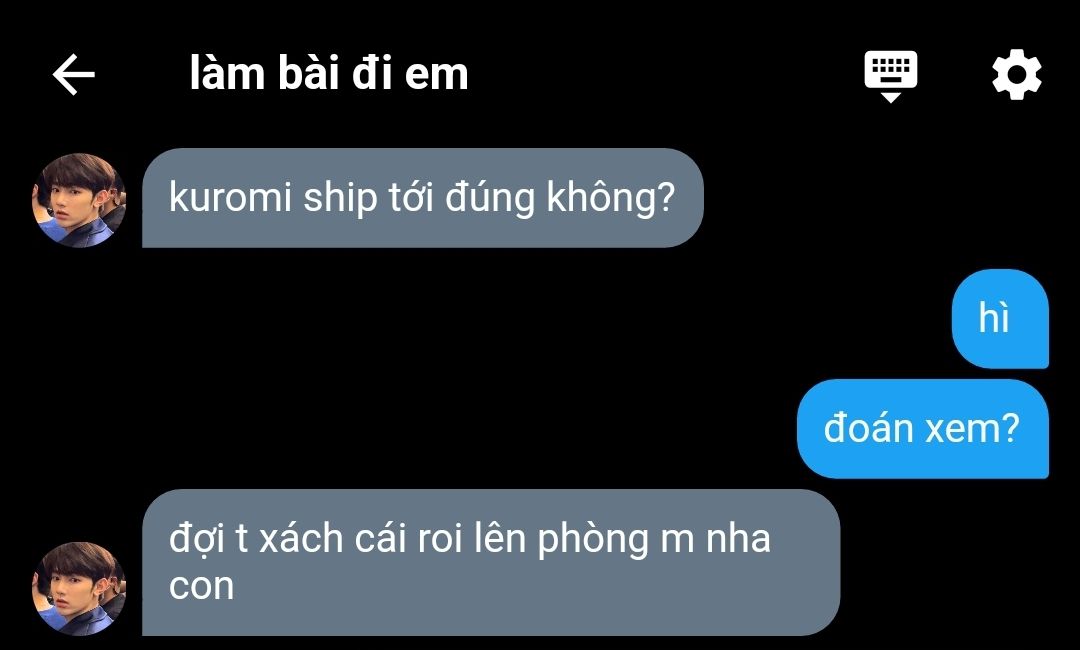Go back using the left arrow
Screen dimensions: 1080x650
click(x=74, y=74)
